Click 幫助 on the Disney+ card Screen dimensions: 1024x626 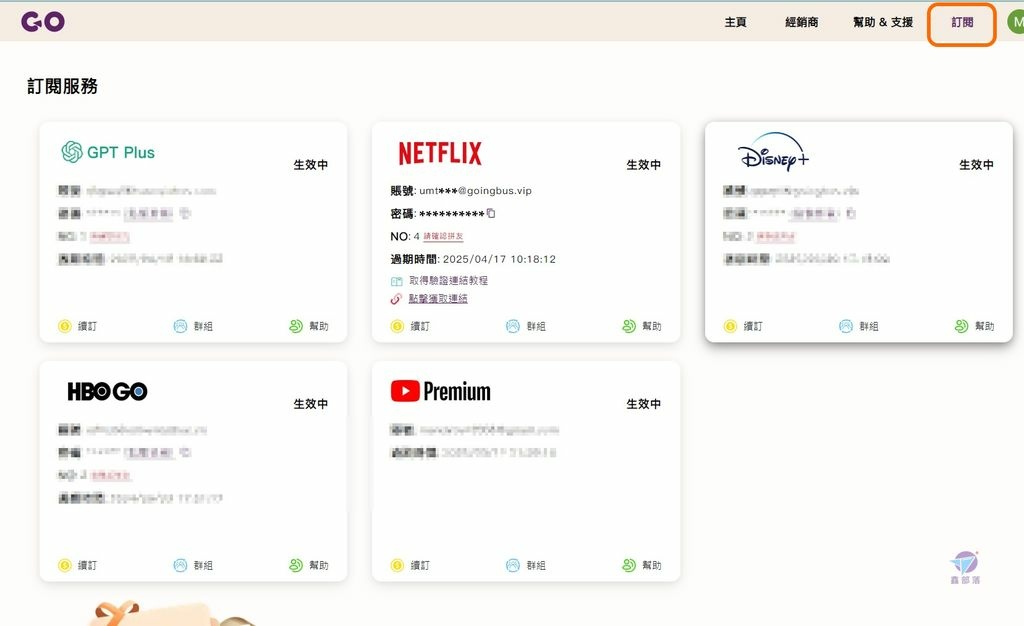coord(974,326)
